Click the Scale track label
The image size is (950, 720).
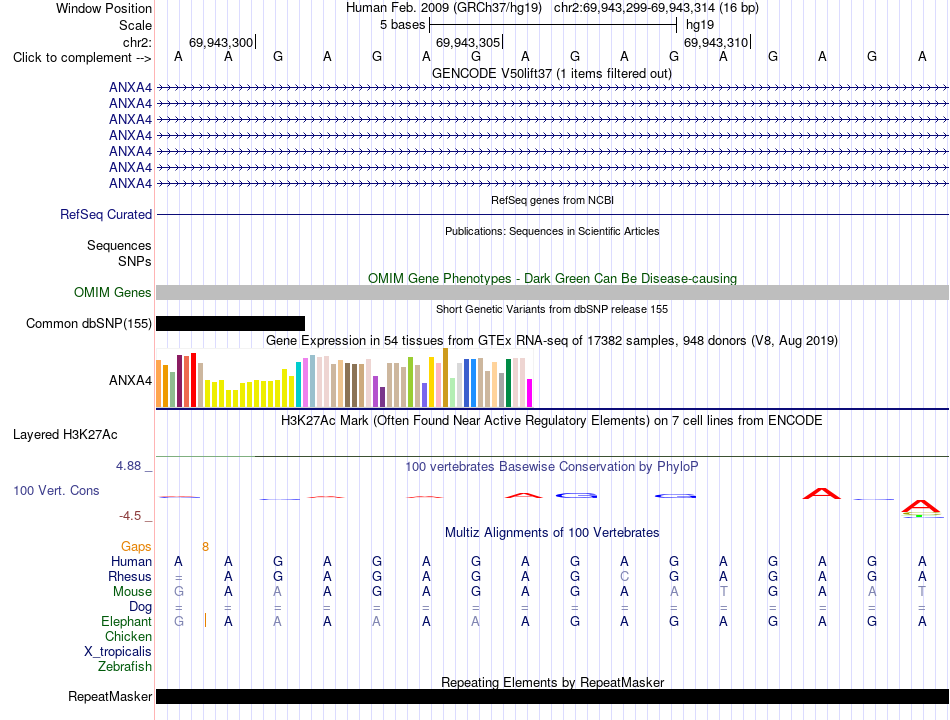[135, 25]
